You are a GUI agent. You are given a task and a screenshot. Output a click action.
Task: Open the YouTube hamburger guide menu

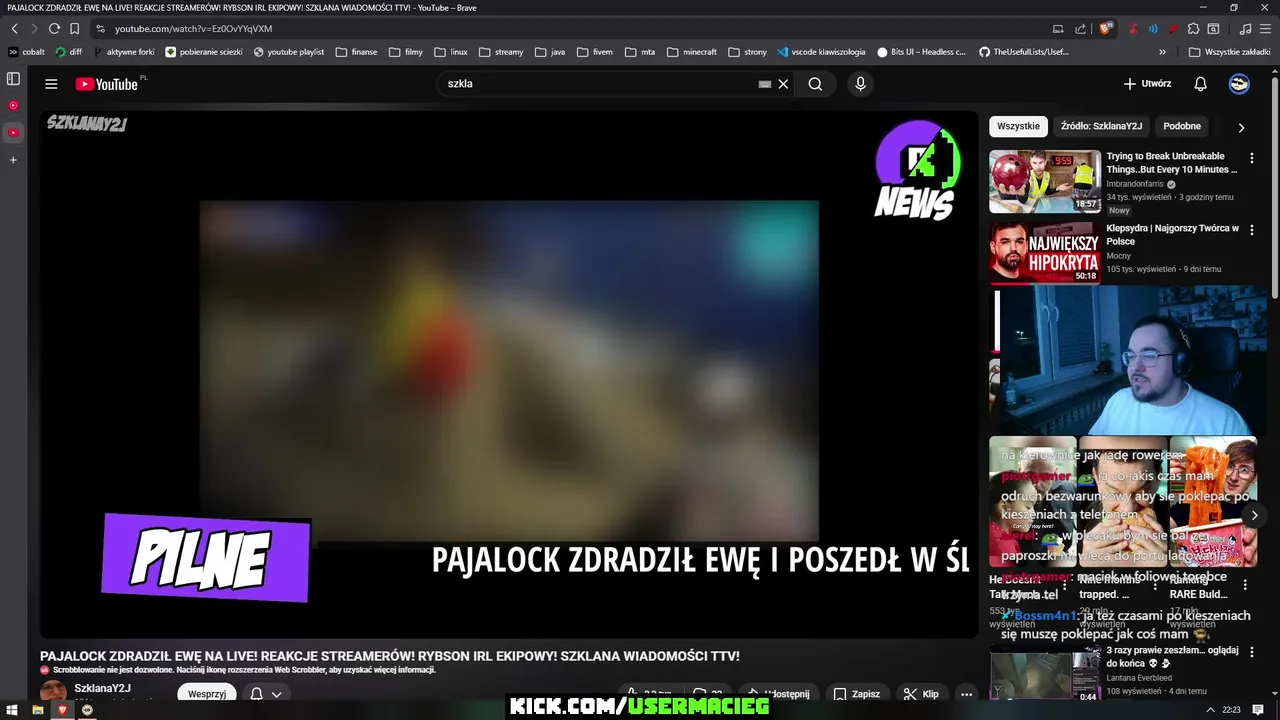pos(51,84)
